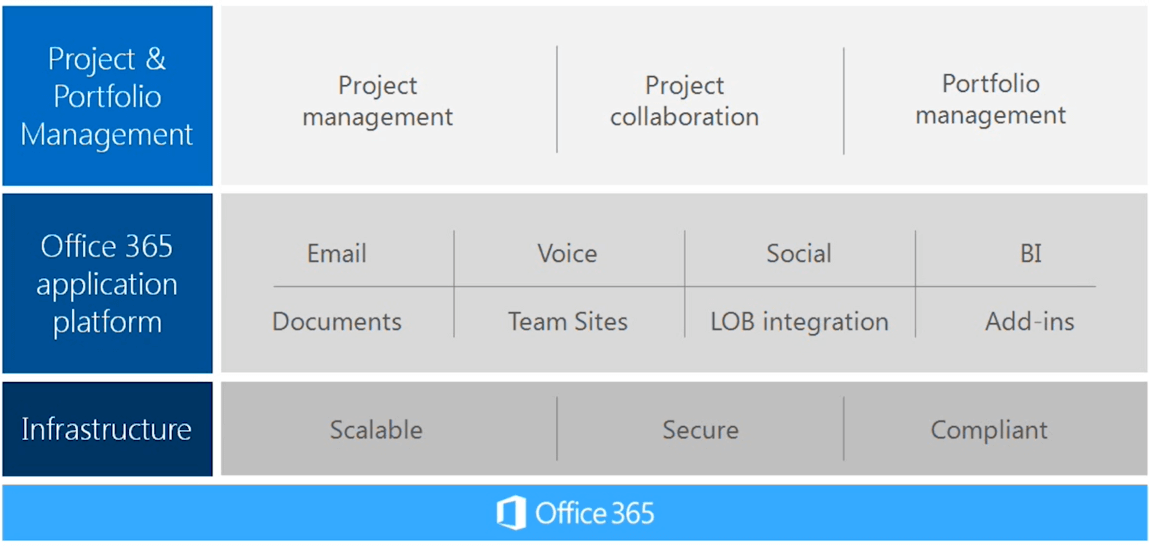Click the Secure label

tap(700, 430)
